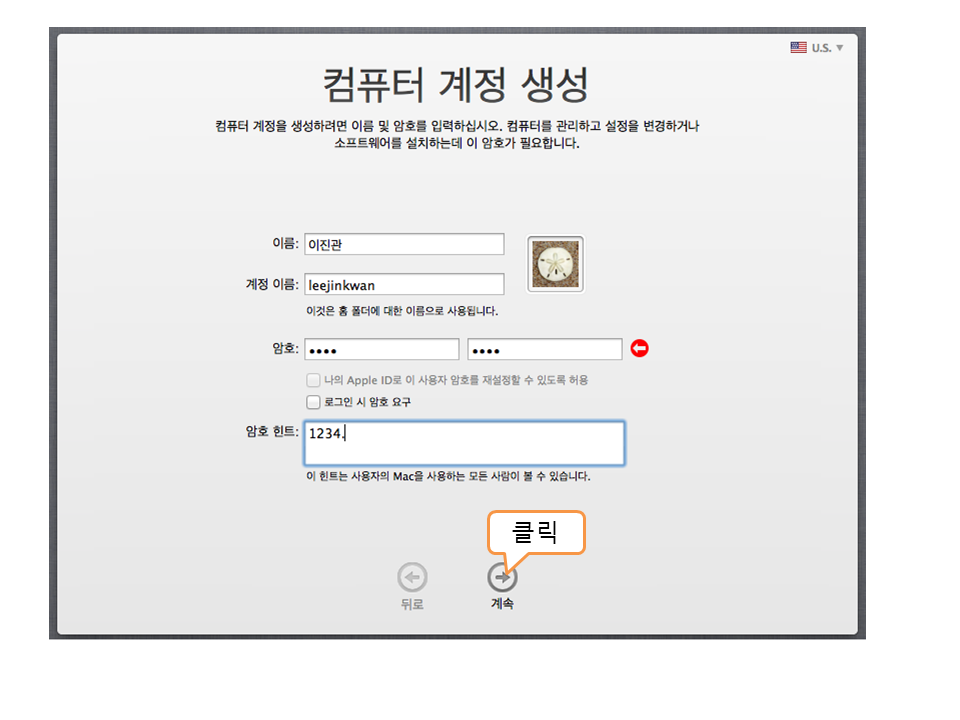Click the 뒤로 text label
The height and width of the screenshot is (720, 960).
[412, 604]
